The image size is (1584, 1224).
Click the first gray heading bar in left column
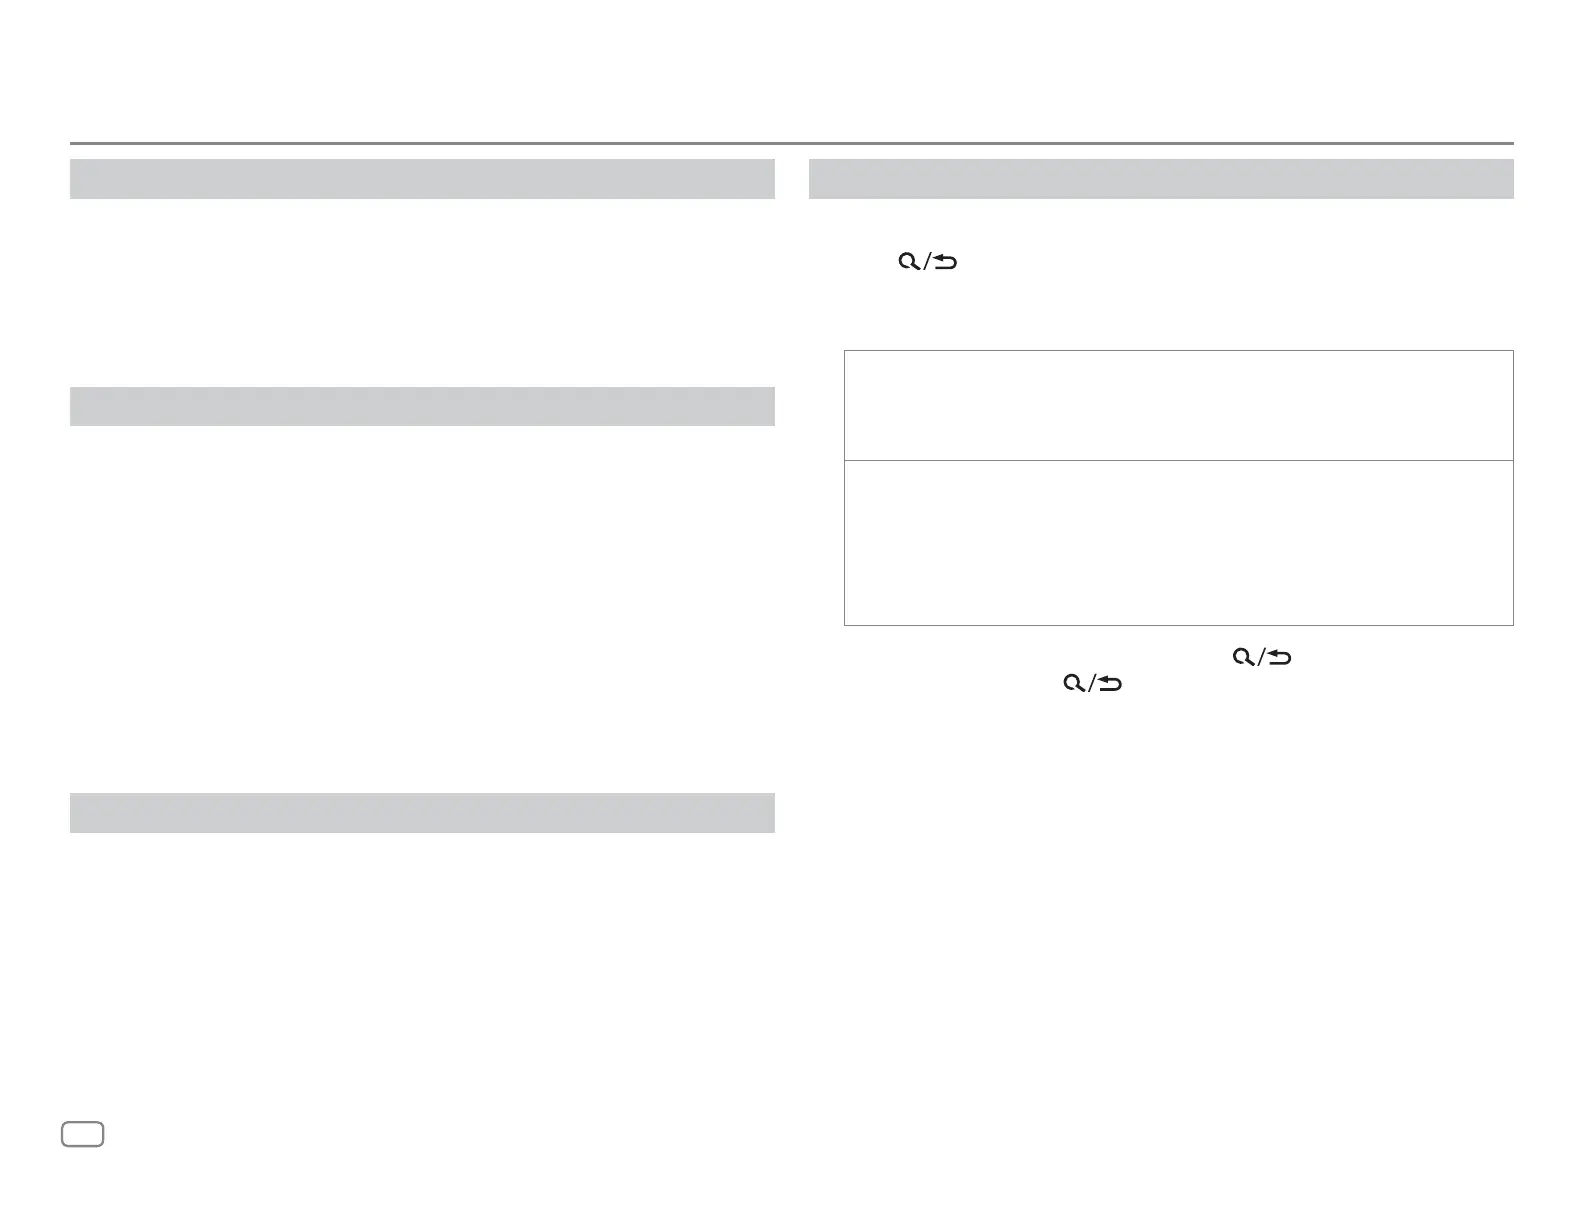422,179
